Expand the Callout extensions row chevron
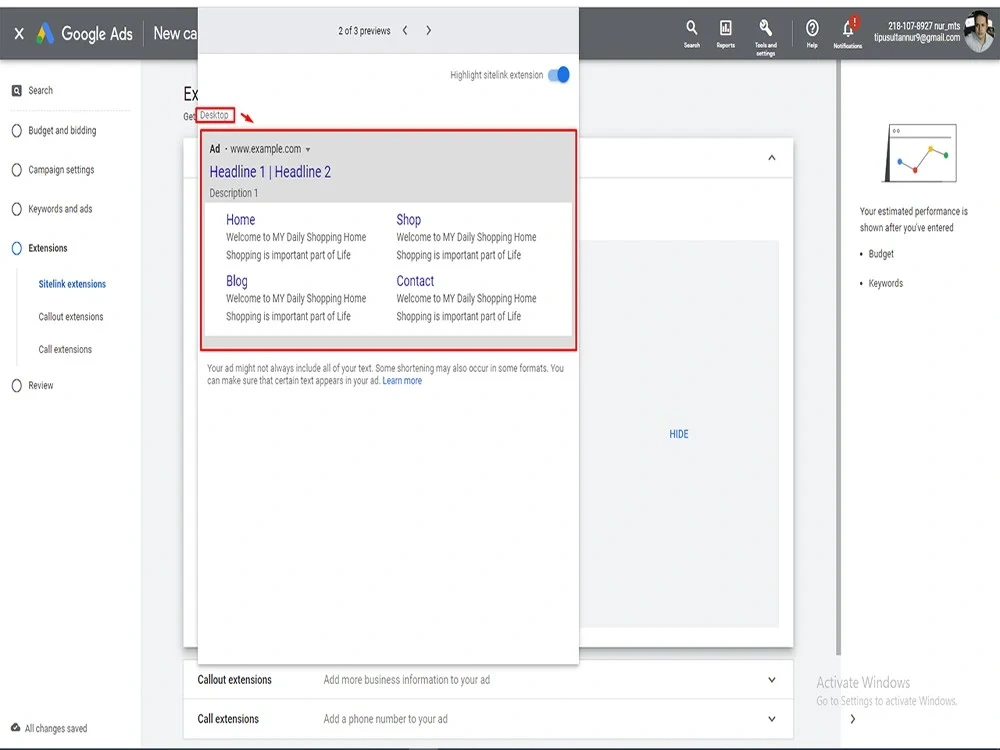 pos(772,680)
